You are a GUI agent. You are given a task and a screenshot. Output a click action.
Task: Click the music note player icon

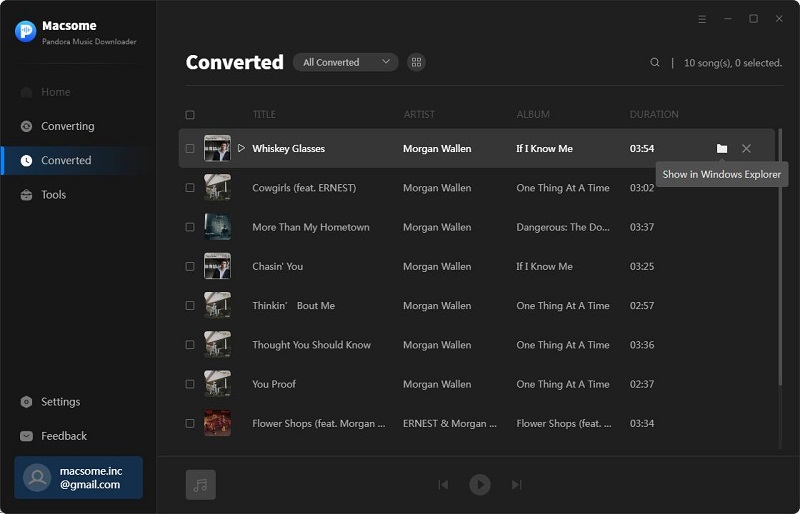201,485
